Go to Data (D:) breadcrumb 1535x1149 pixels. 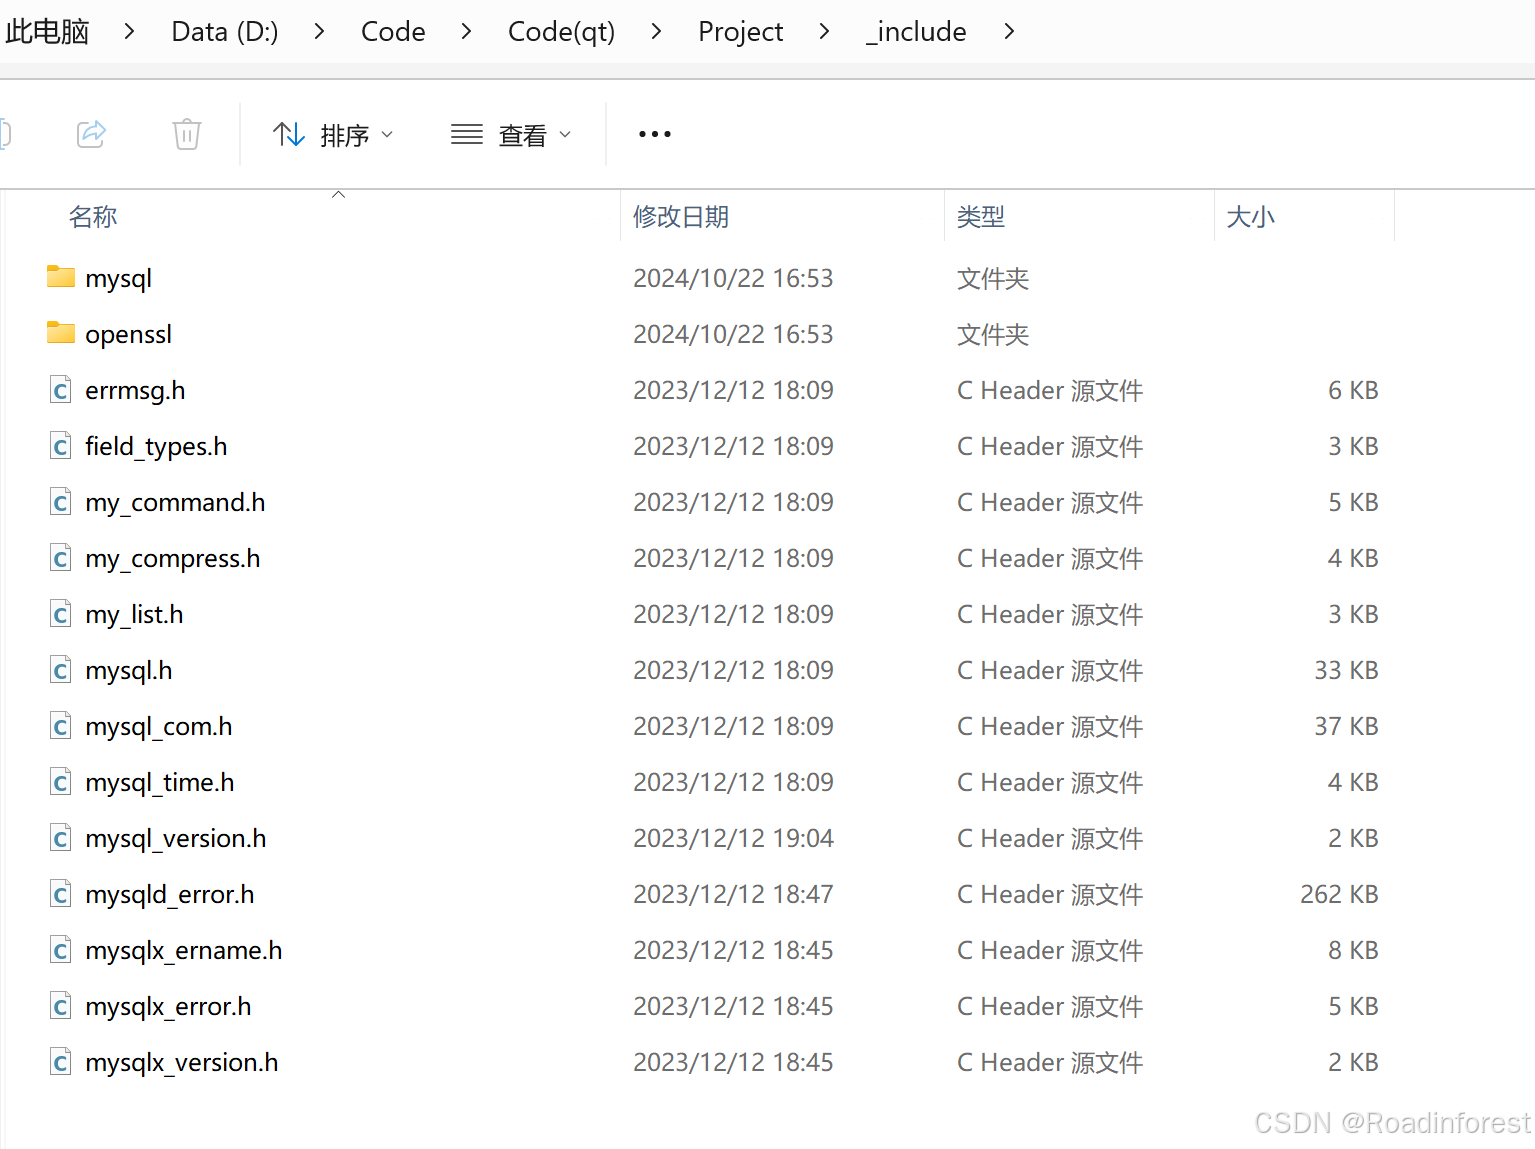[x=225, y=32]
